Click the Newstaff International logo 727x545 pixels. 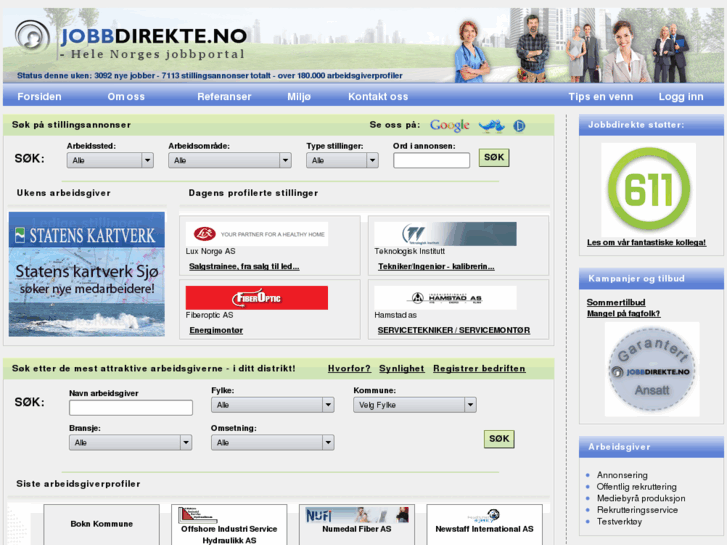click(485, 516)
